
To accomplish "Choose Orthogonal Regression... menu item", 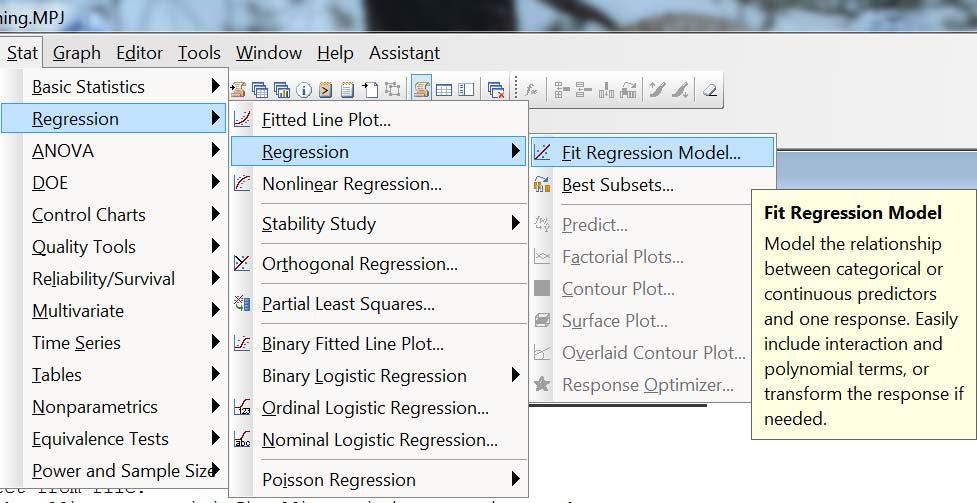I will [379, 264].
